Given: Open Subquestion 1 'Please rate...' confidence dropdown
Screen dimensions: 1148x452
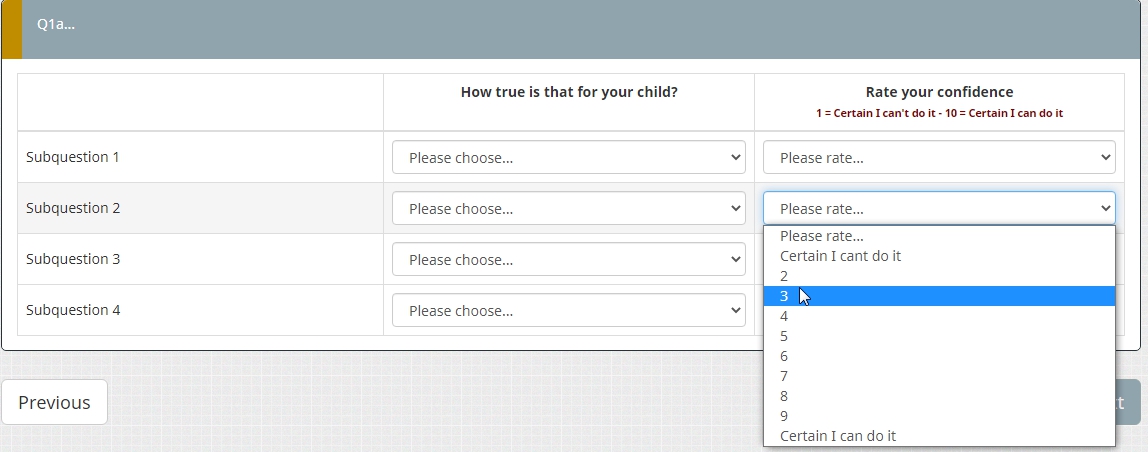Looking at the screenshot, I should point(938,157).
